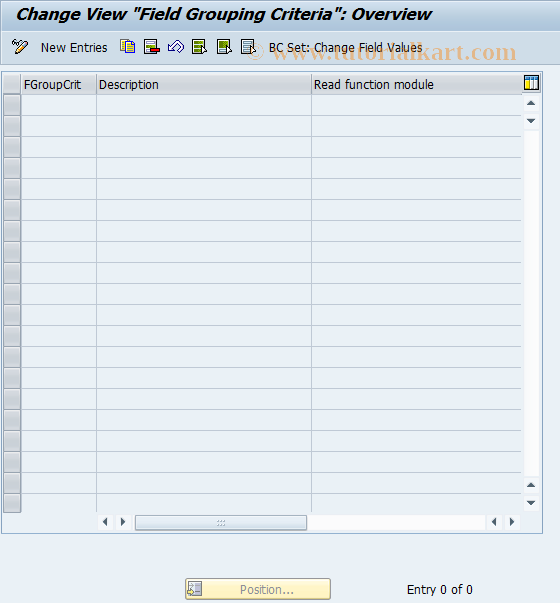
Task: Click the Delete row icon
Action: click(x=152, y=47)
